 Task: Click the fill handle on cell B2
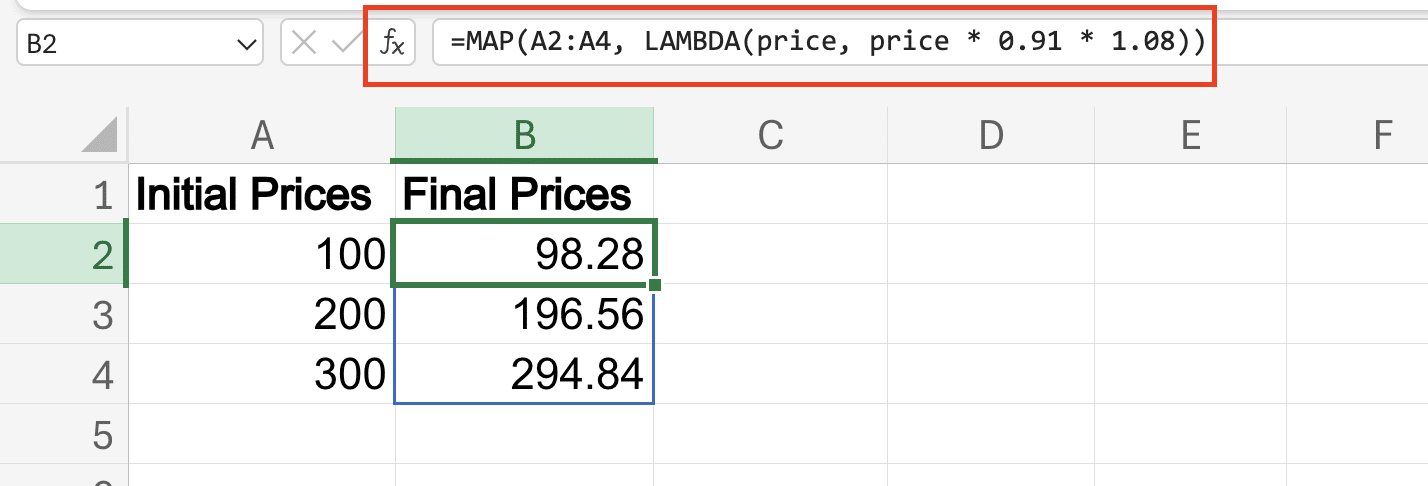pyautogui.click(x=655, y=286)
